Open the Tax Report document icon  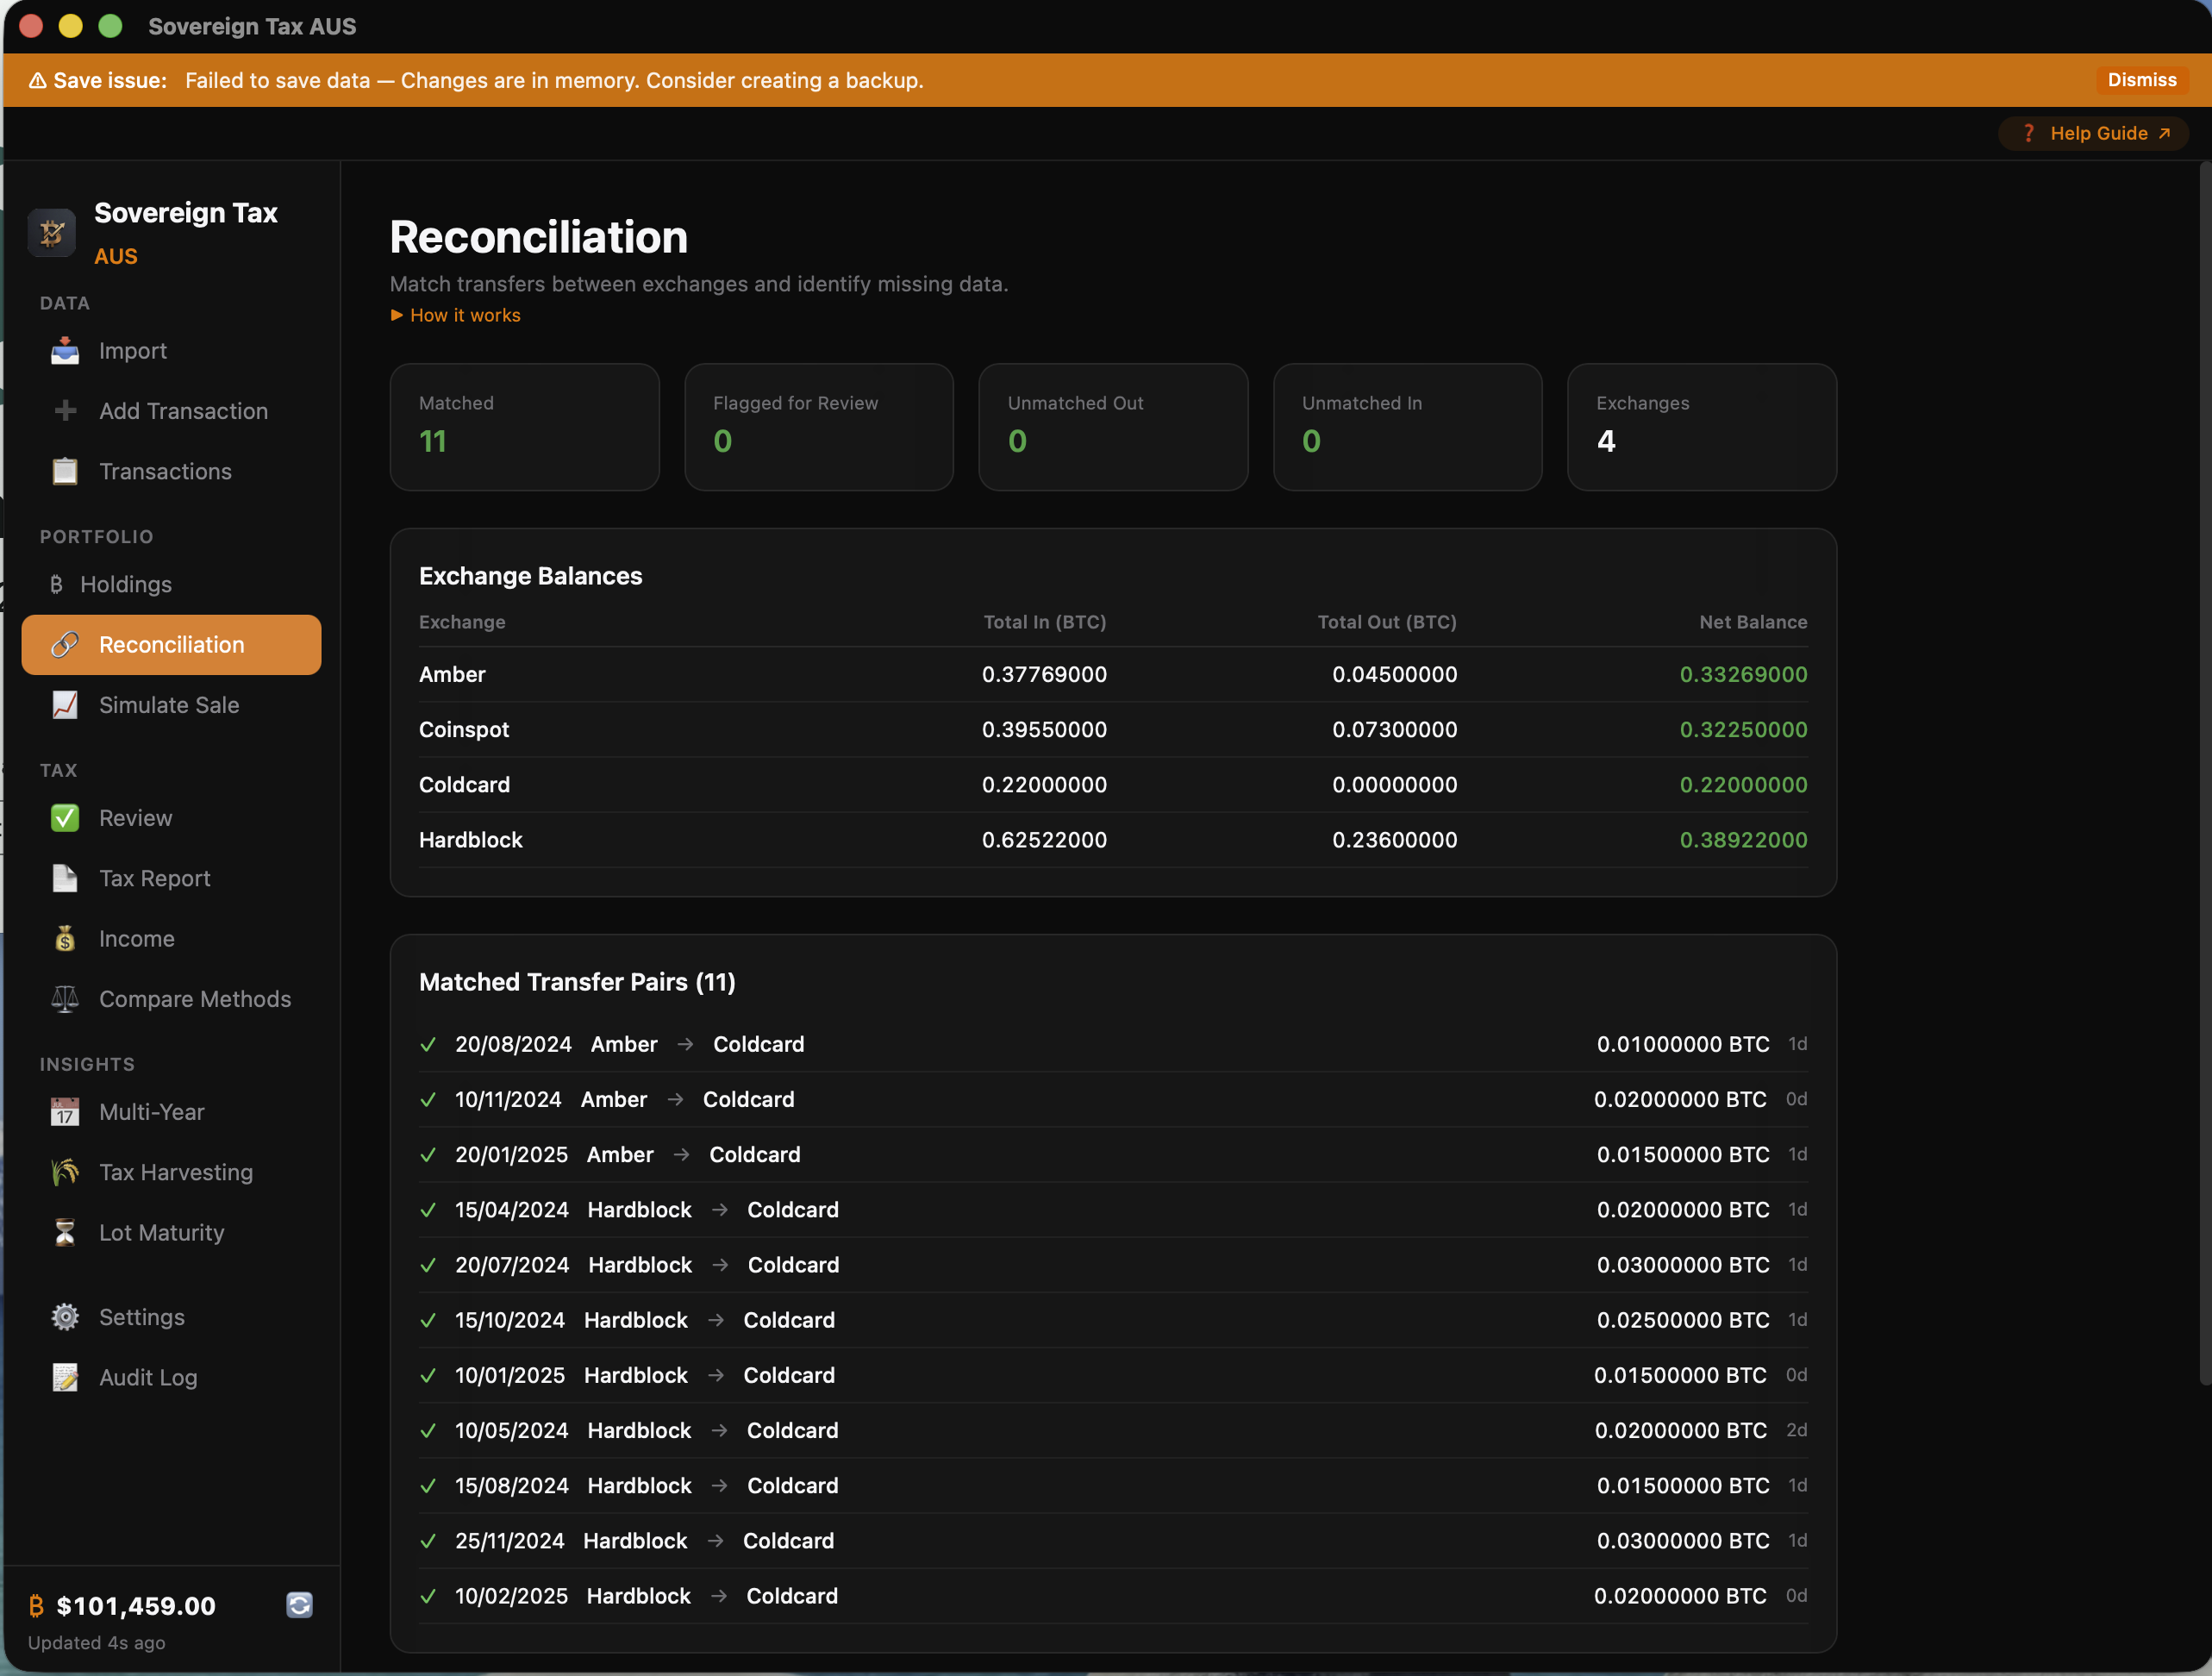64,878
